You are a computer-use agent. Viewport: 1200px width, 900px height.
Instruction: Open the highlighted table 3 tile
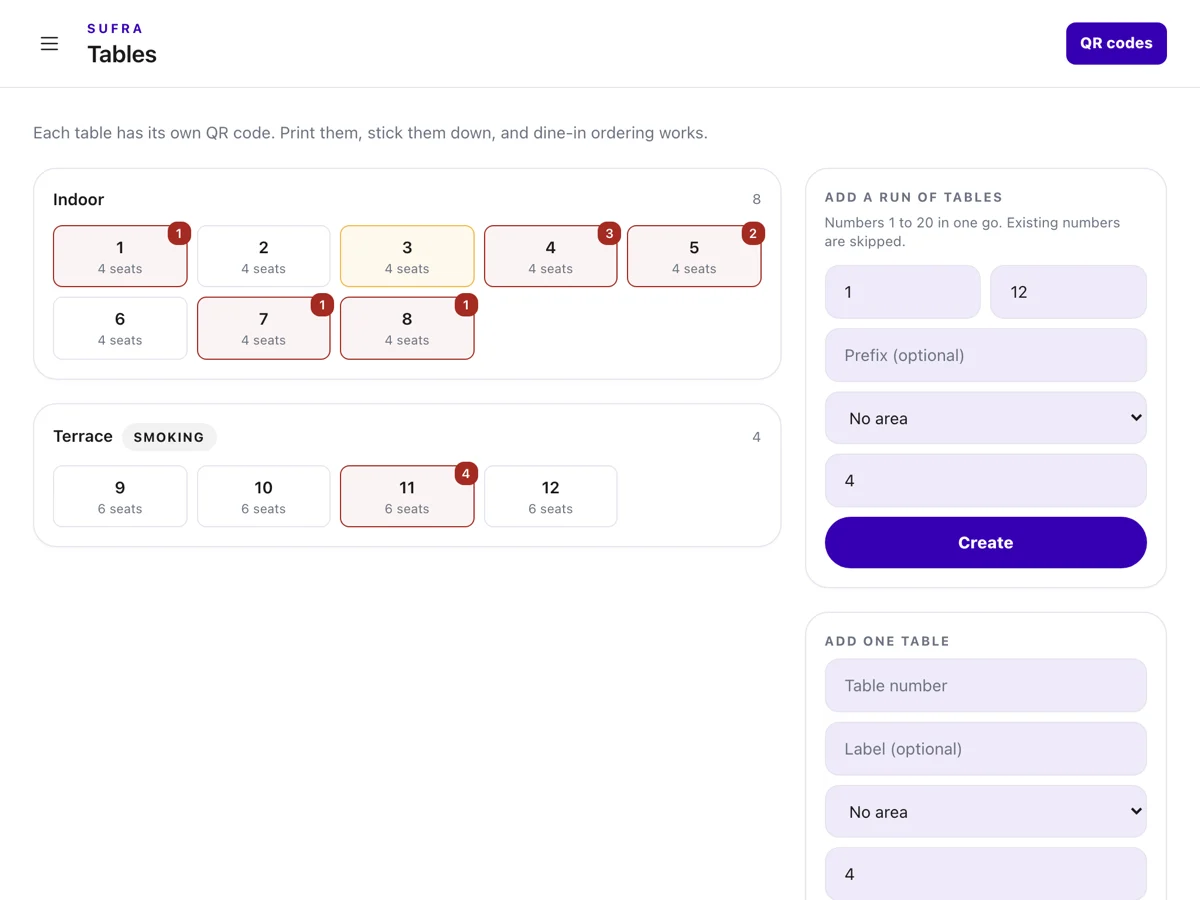(407, 256)
